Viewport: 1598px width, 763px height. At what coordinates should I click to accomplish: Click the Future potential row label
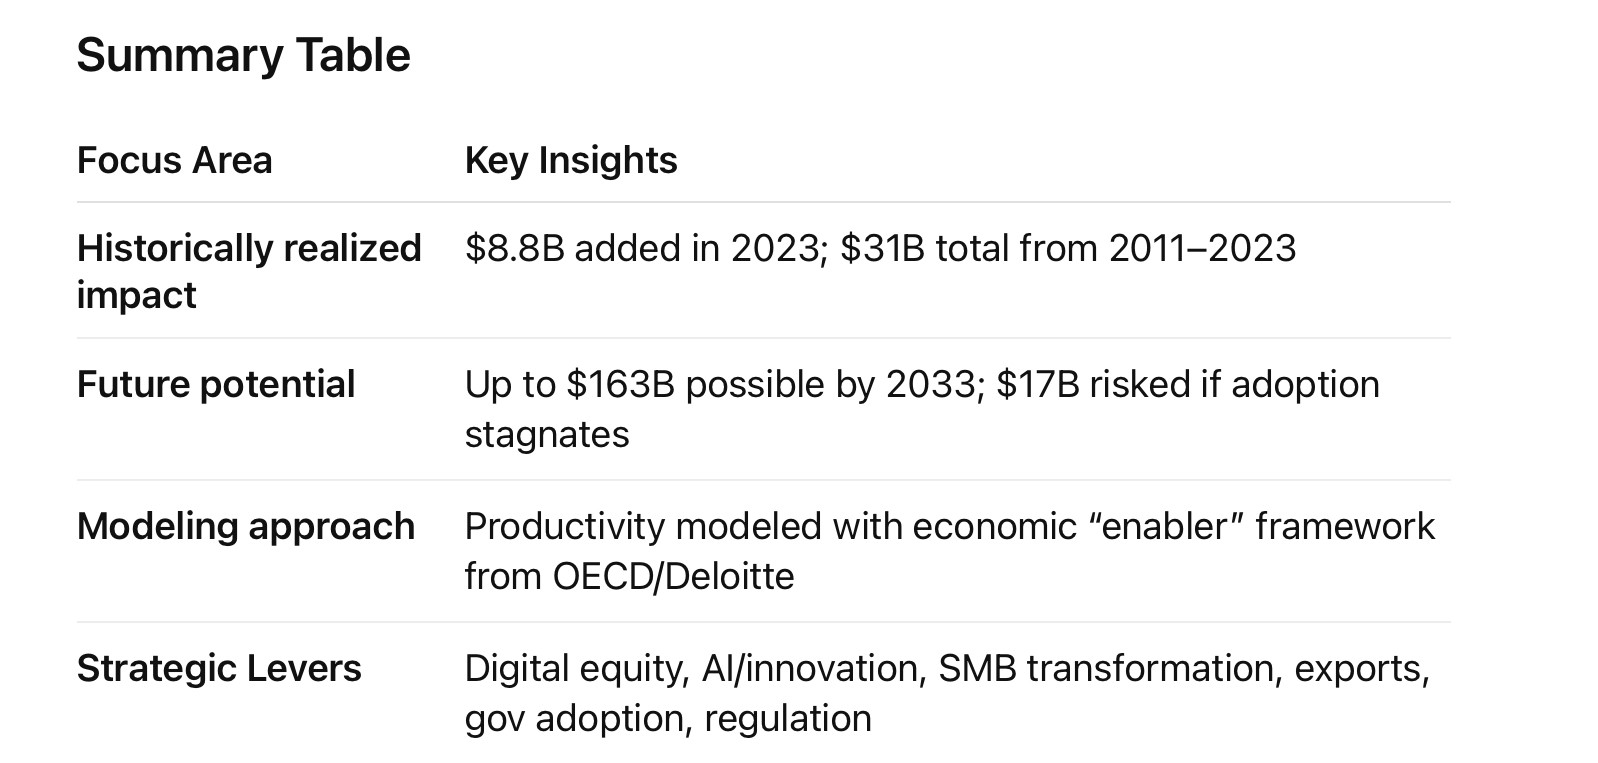tap(216, 384)
